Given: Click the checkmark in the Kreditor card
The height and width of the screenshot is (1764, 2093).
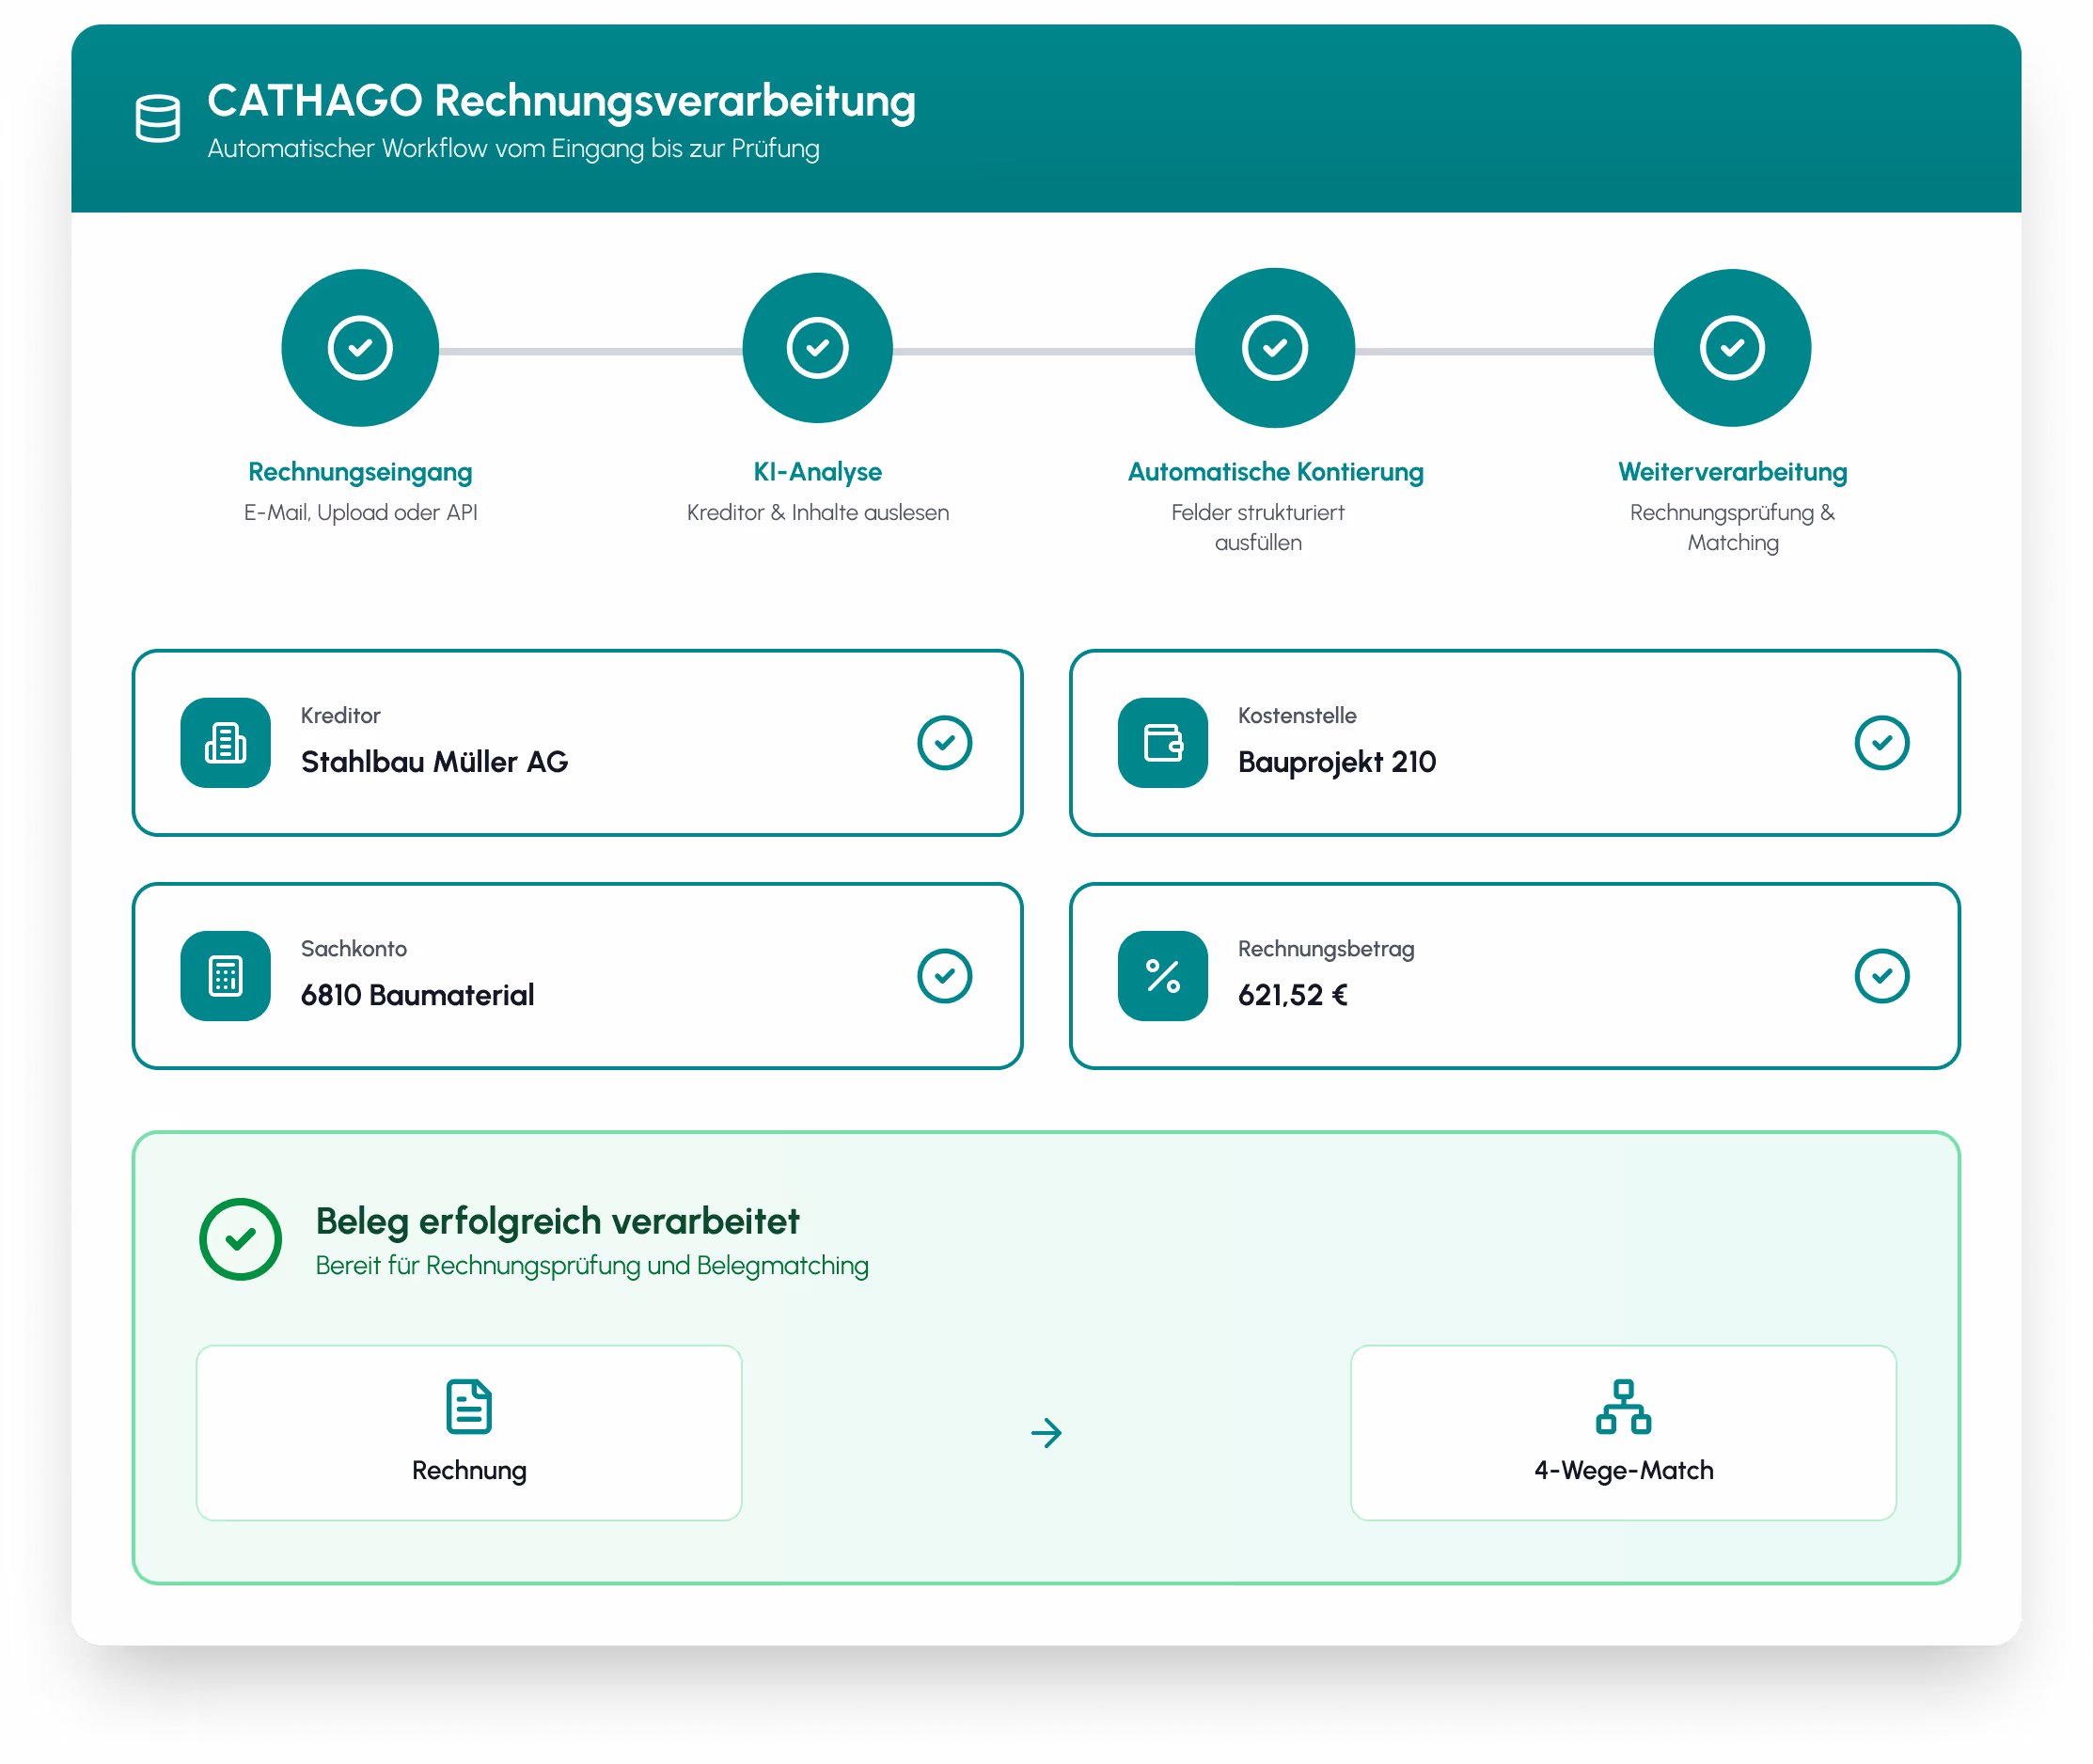Looking at the screenshot, I should point(944,743).
